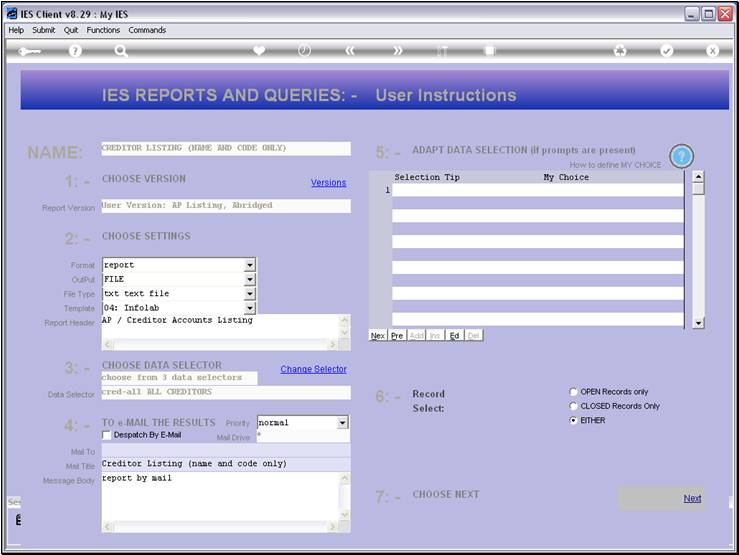Click the 'My Choice' column header
The width and height of the screenshot is (739, 555).
(x=566, y=177)
